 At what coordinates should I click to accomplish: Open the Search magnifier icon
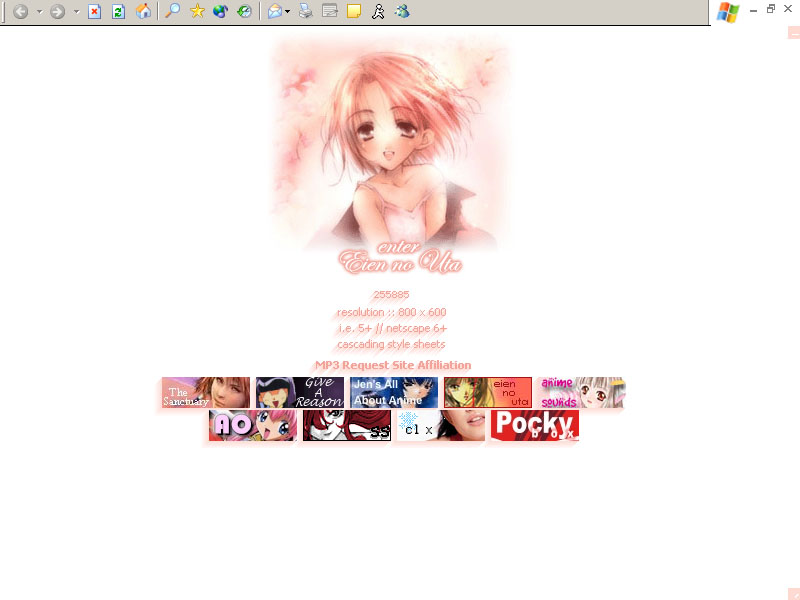click(173, 12)
